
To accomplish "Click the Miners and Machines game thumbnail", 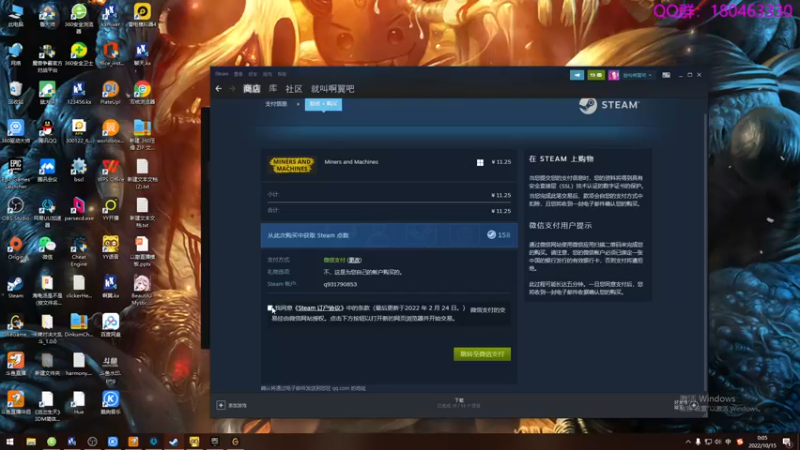I will point(291,165).
